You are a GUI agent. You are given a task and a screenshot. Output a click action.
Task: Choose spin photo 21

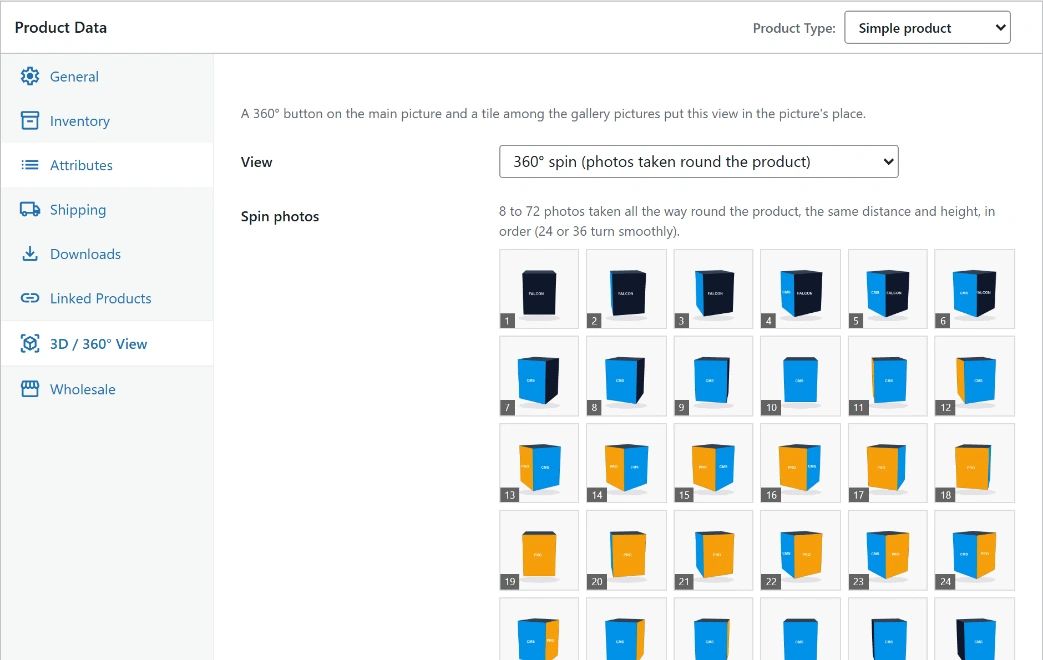click(x=713, y=550)
